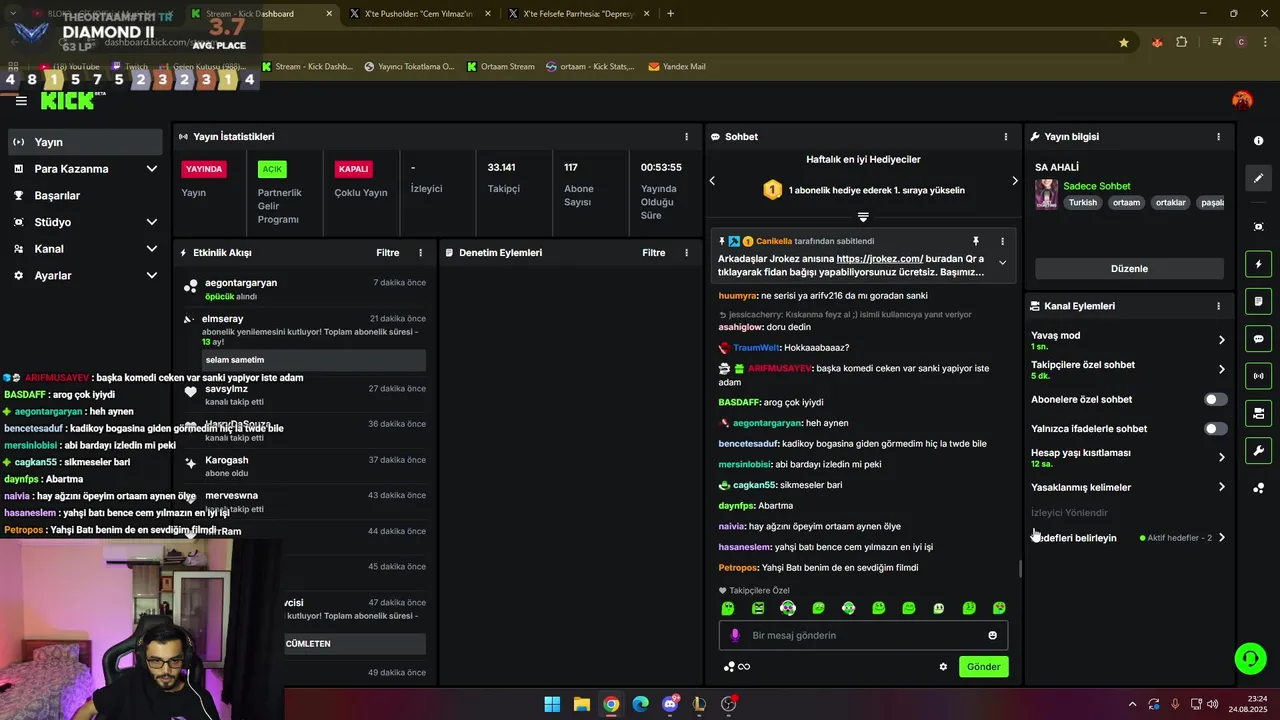Click the Düzenle button
Image resolution: width=1280 pixels, height=720 pixels.
(x=1129, y=269)
